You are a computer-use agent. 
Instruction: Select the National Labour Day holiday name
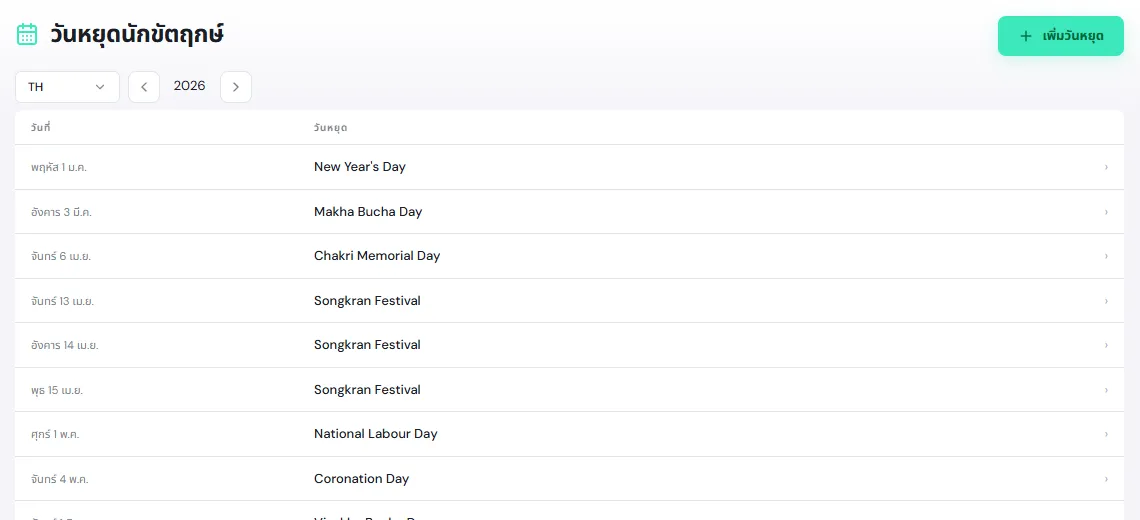[x=376, y=434]
